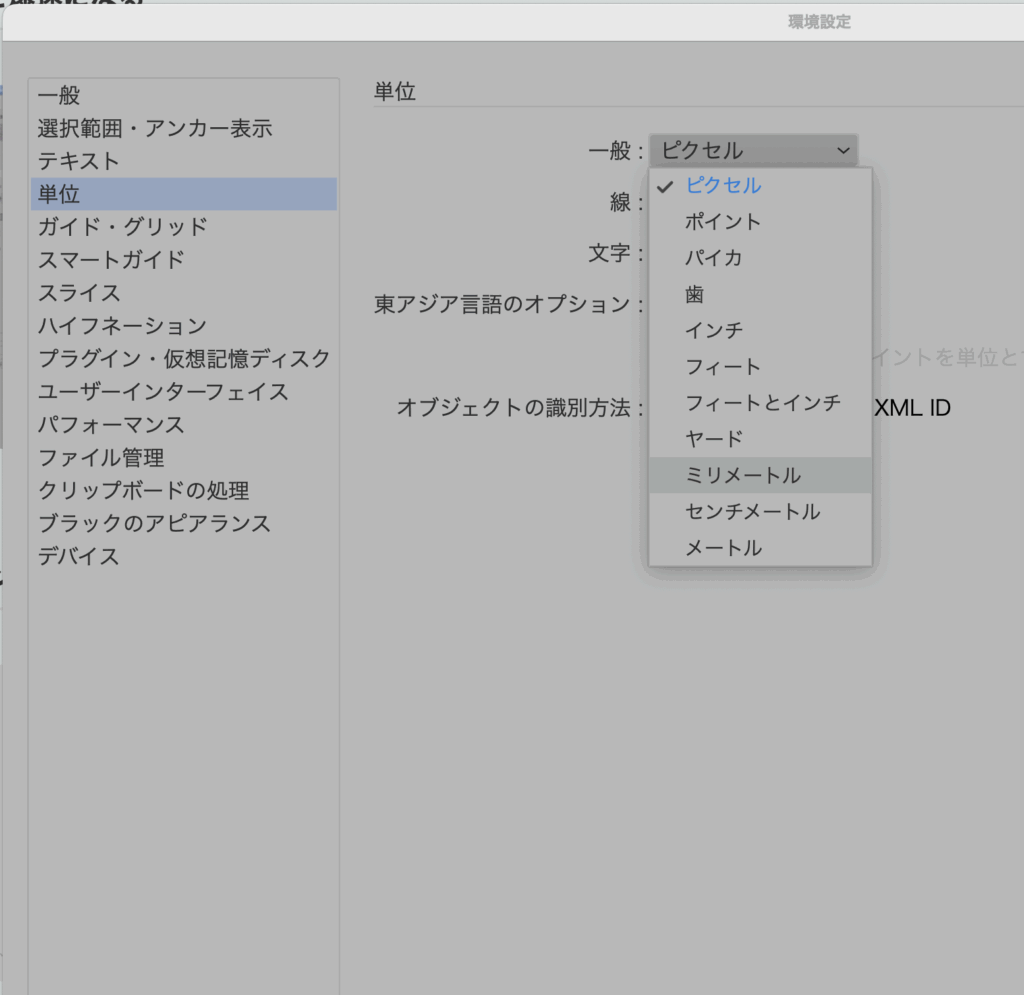Select 歯 unit option
This screenshot has width=1024, height=995.
pos(760,294)
